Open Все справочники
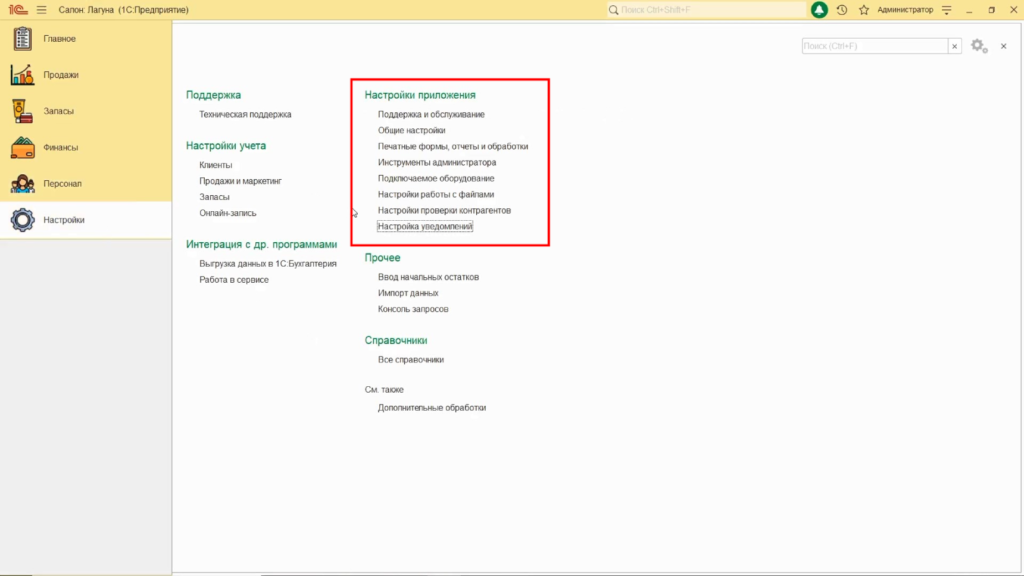Image resolution: width=1024 pixels, height=576 pixels. point(411,360)
